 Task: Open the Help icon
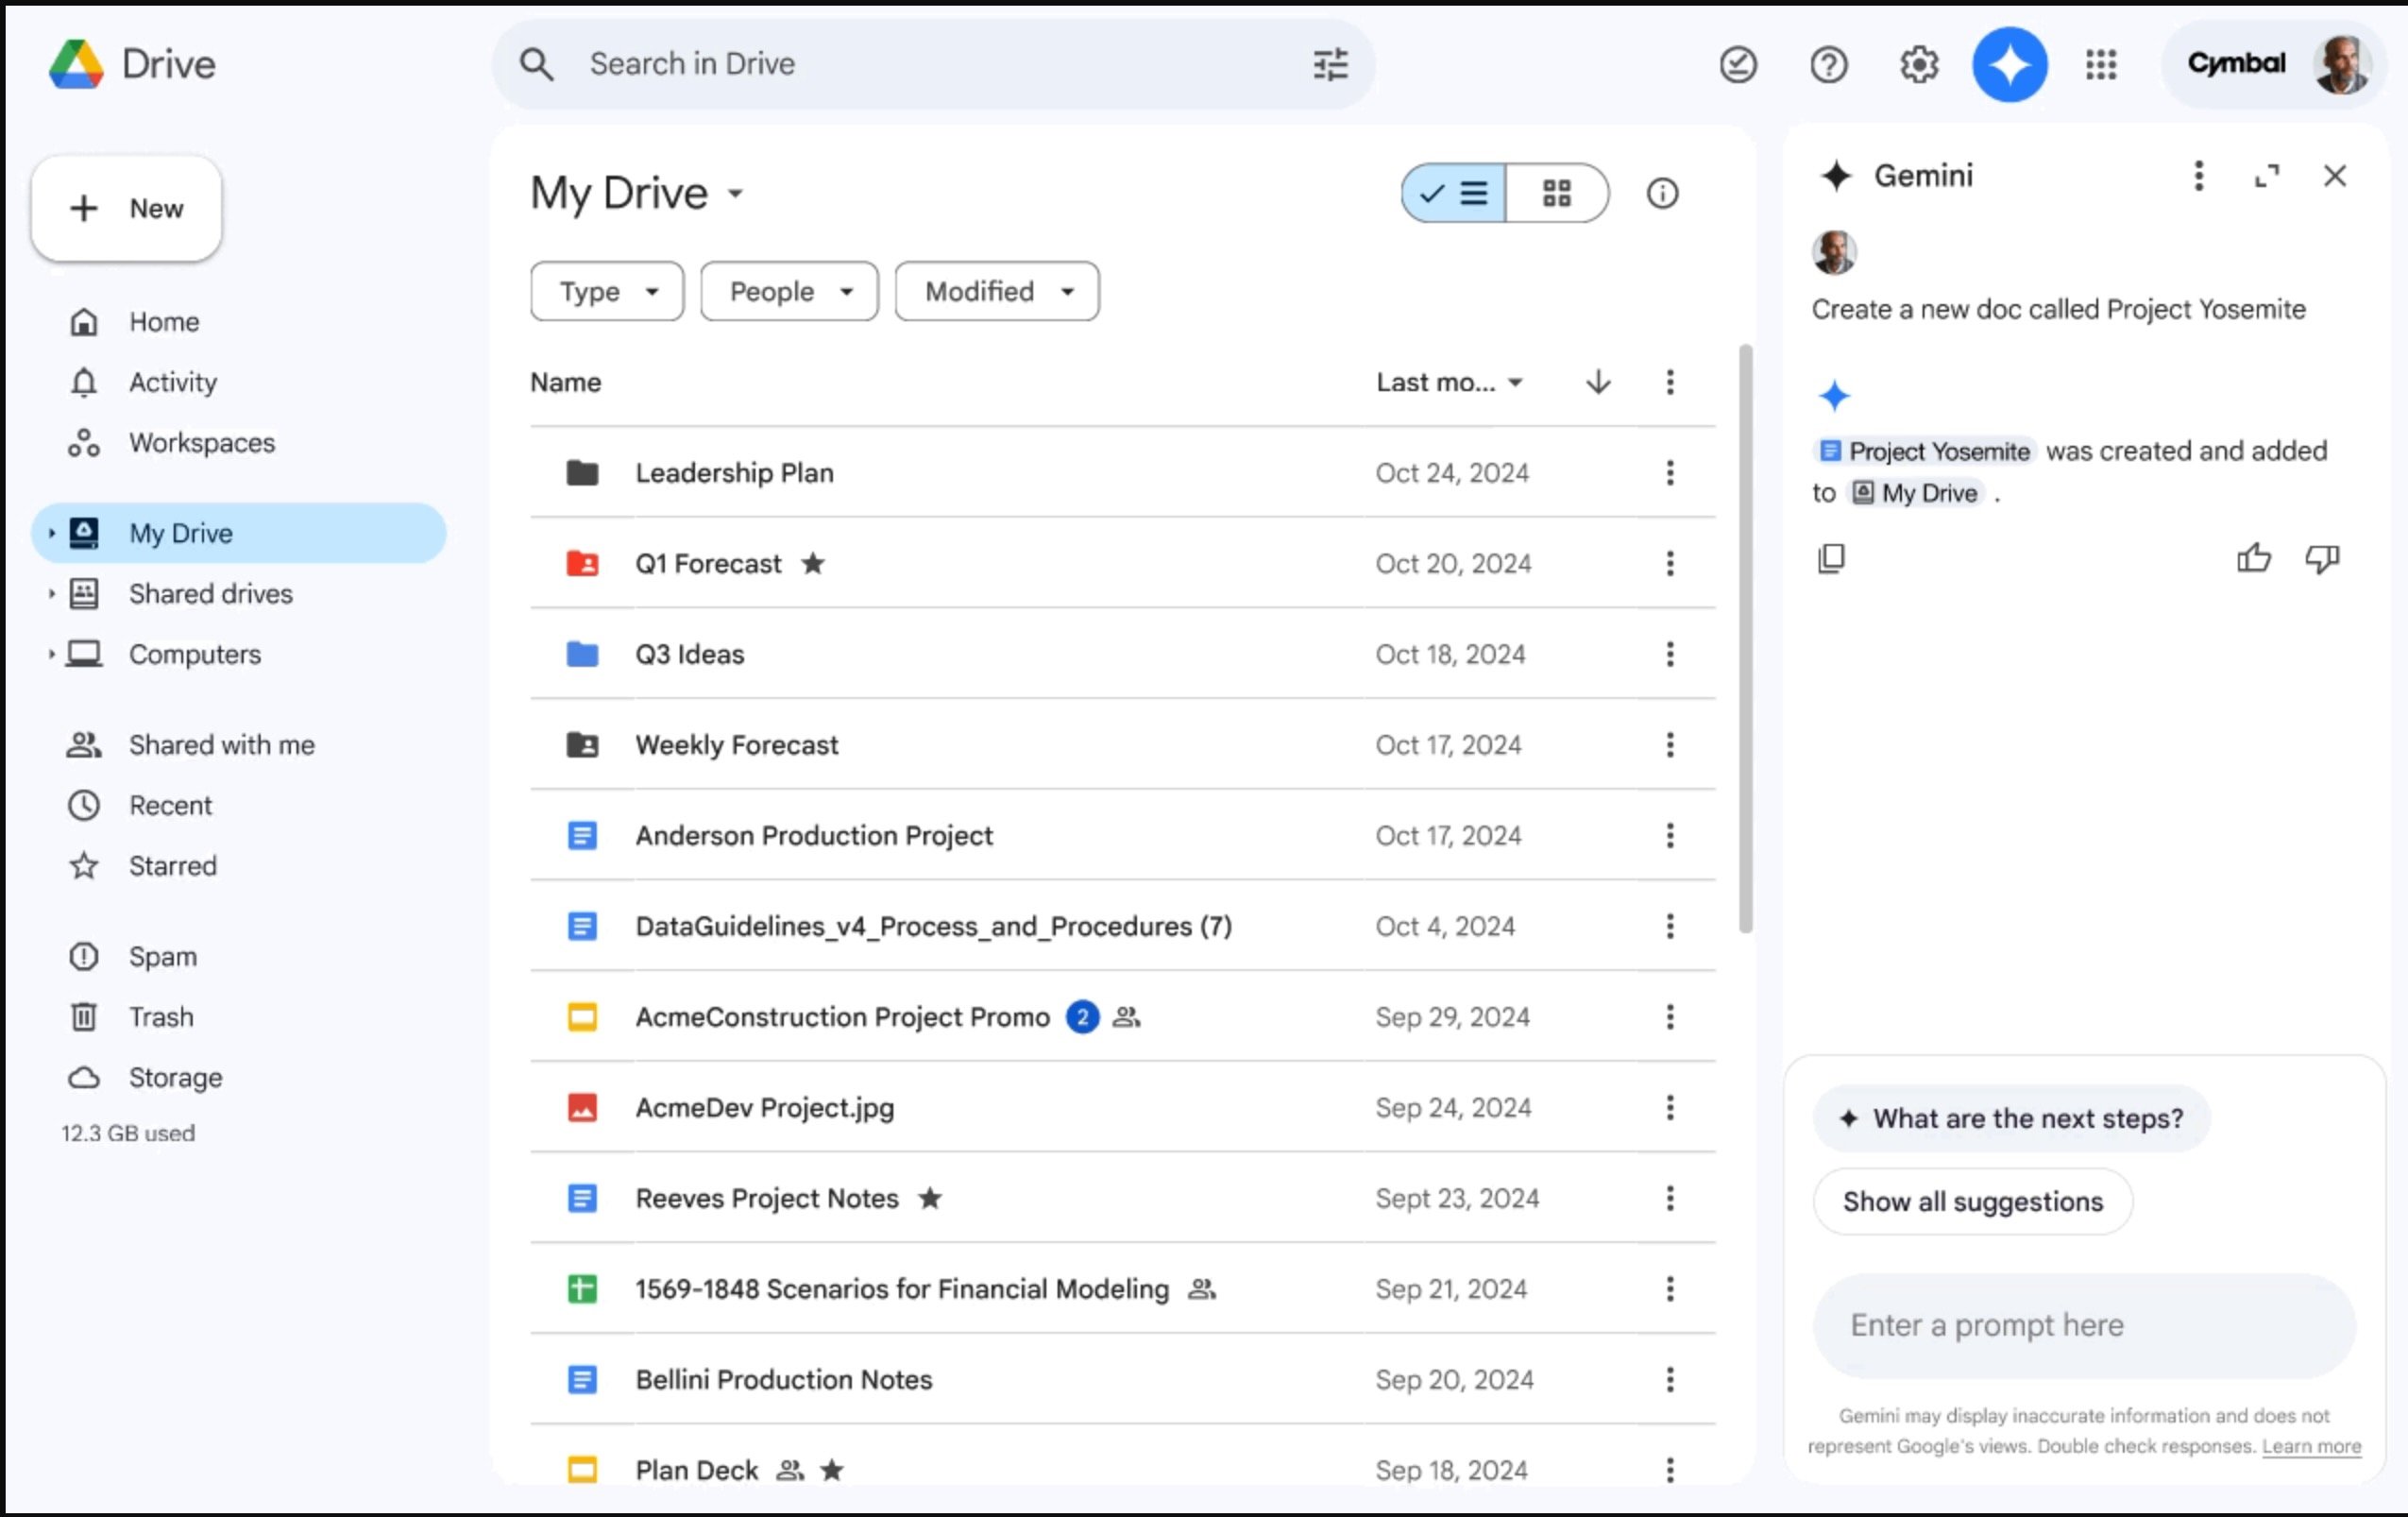1829,64
